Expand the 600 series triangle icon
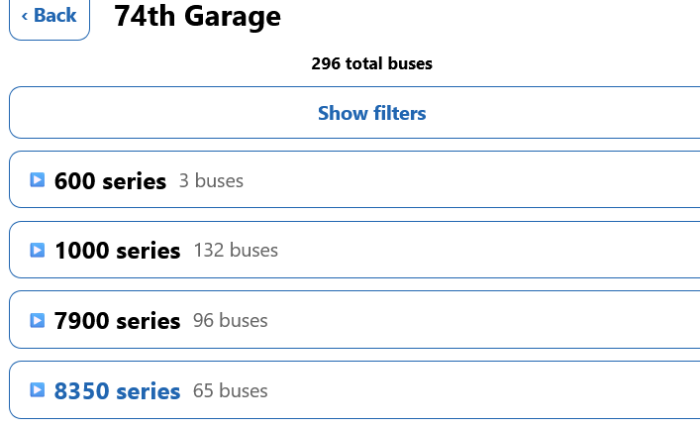The height and width of the screenshot is (428, 700). click(x=37, y=180)
